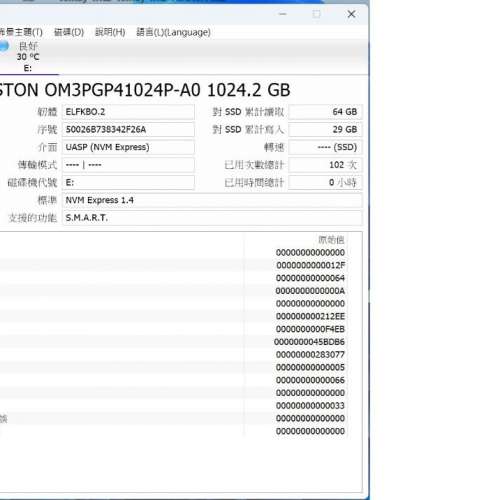This screenshot has height=500, width=500.
Task: Click the 磁碟機代號 label
Action: [x=32, y=183]
